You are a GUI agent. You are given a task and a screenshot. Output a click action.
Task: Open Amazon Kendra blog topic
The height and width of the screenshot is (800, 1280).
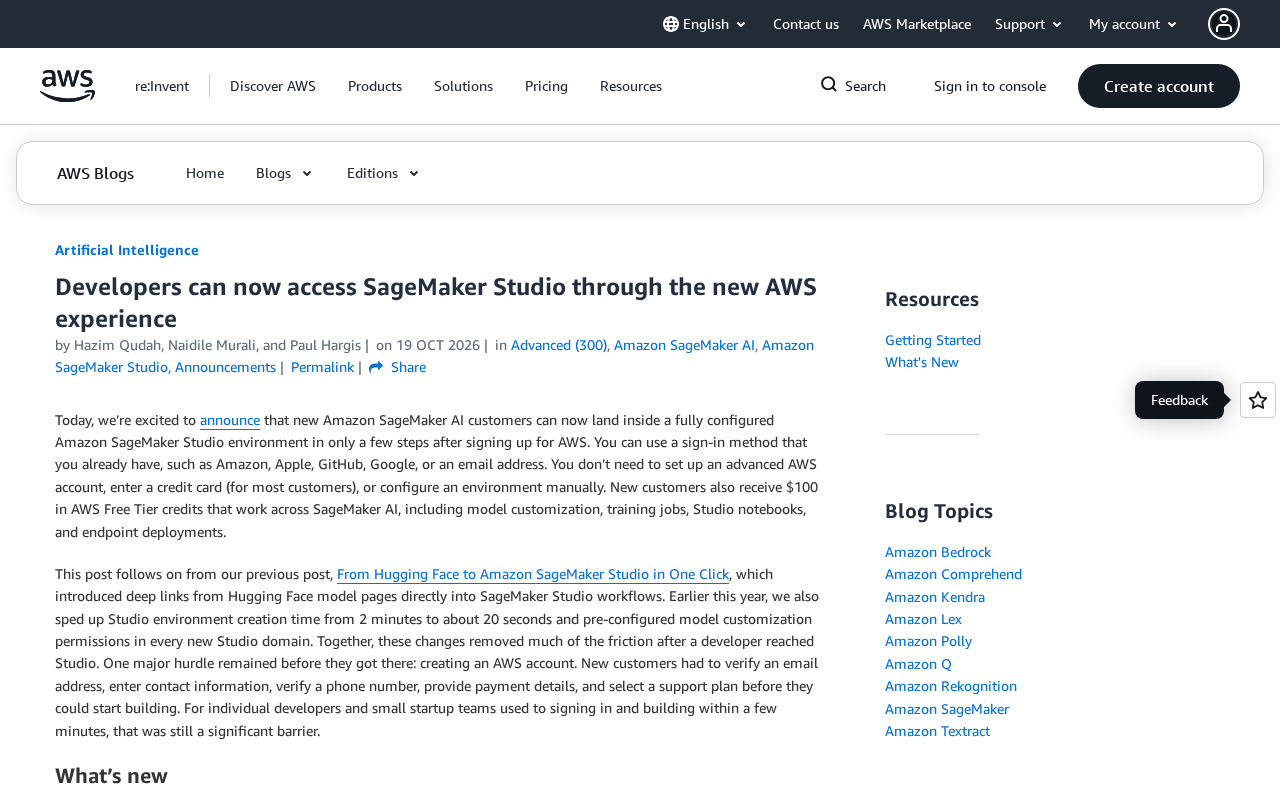click(x=935, y=597)
